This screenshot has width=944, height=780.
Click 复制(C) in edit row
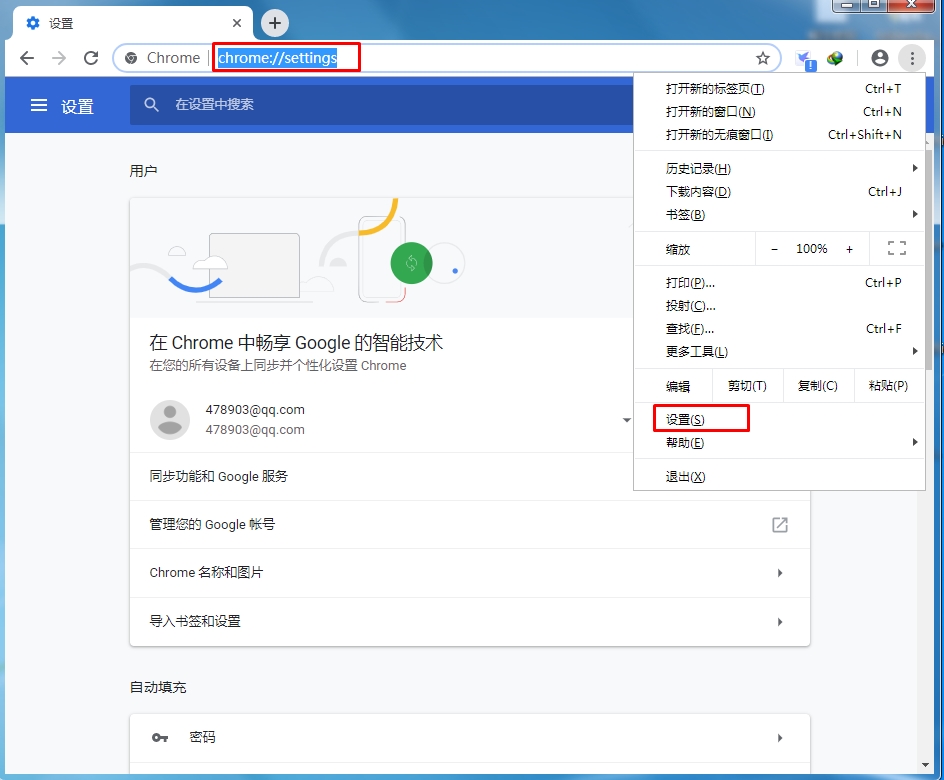(x=818, y=386)
